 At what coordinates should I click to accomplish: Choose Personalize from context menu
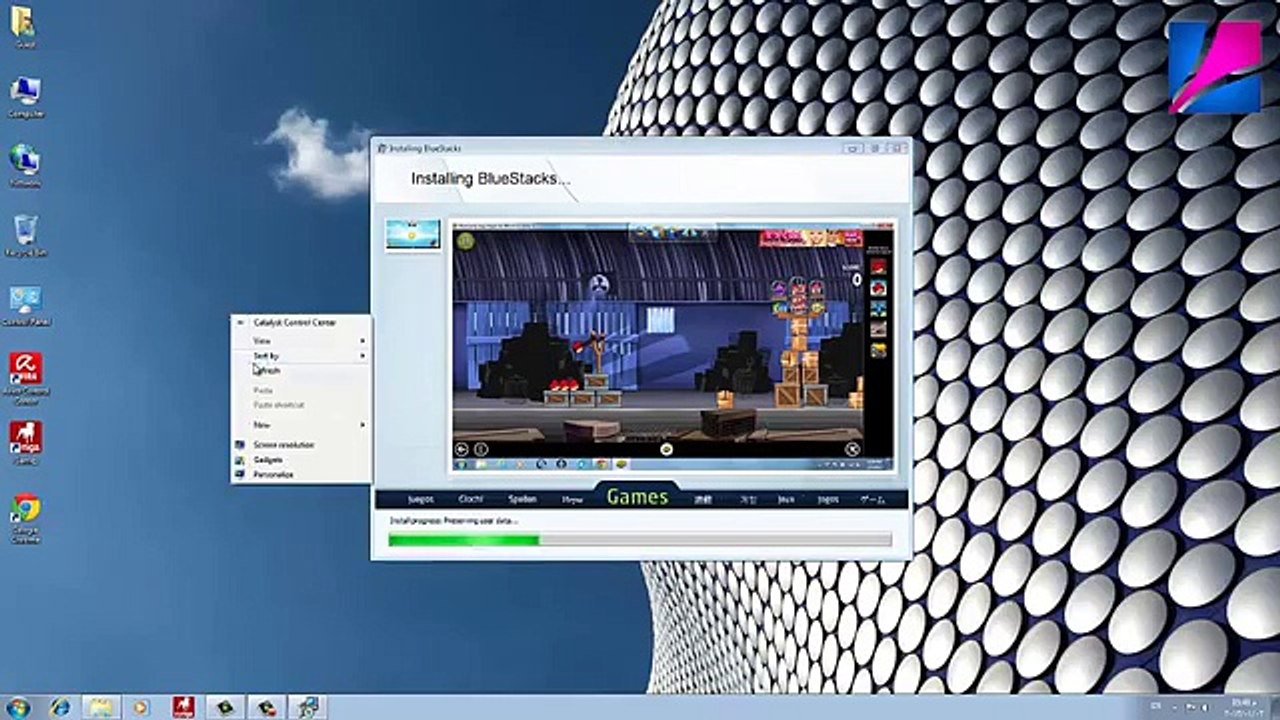click(300, 475)
